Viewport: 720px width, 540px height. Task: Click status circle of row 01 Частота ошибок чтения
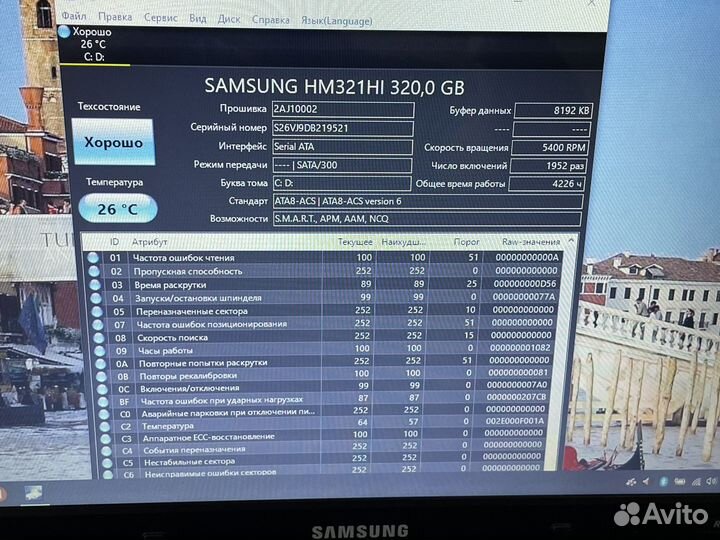click(93, 258)
